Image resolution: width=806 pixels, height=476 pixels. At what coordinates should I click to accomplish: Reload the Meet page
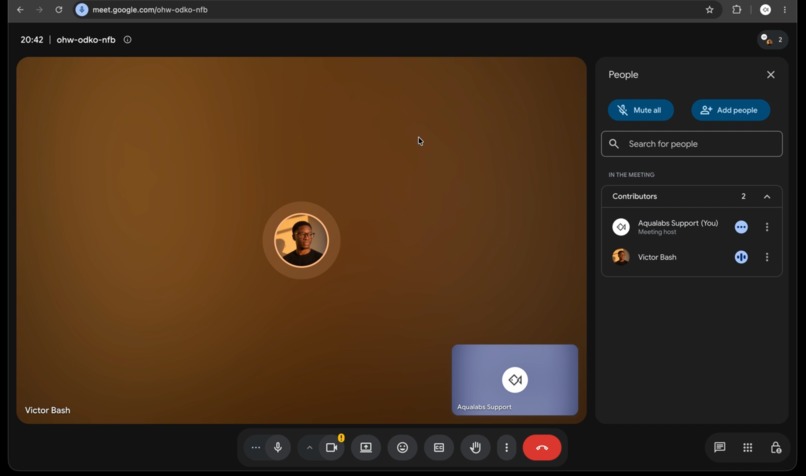[x=59, y=10]
